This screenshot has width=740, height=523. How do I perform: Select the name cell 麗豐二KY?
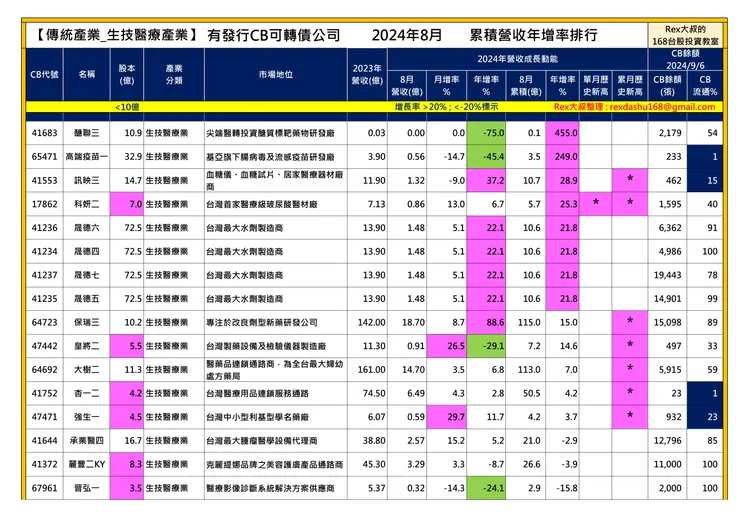point(87,464)
